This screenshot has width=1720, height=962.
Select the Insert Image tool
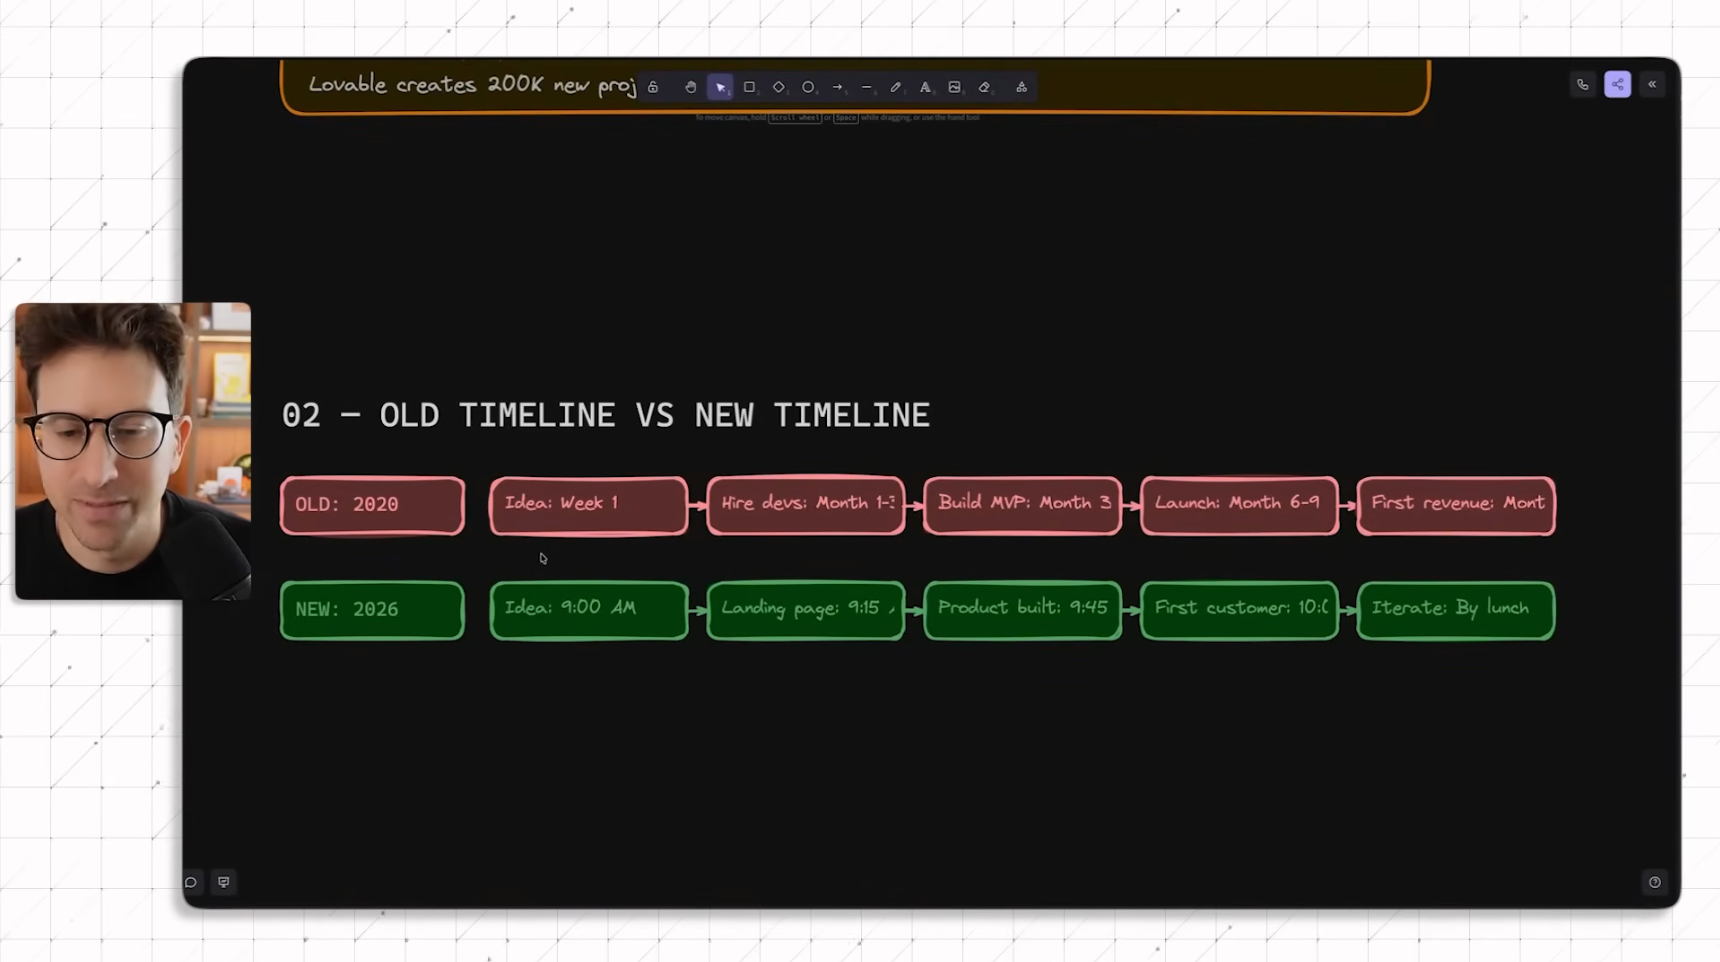pos(955,88)
